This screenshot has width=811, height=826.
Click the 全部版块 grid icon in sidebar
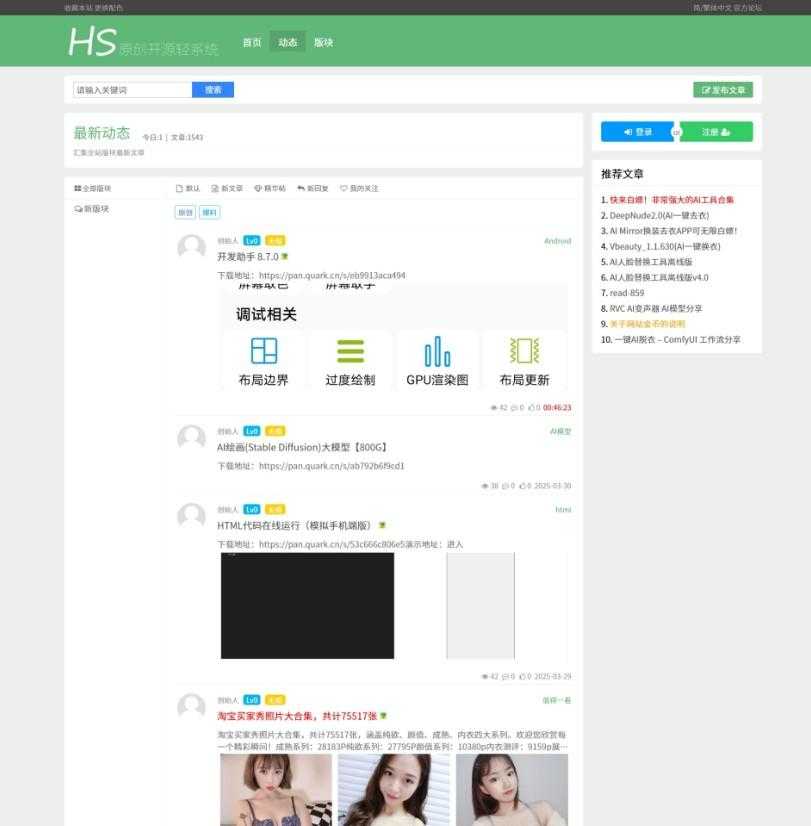point(77,187)
